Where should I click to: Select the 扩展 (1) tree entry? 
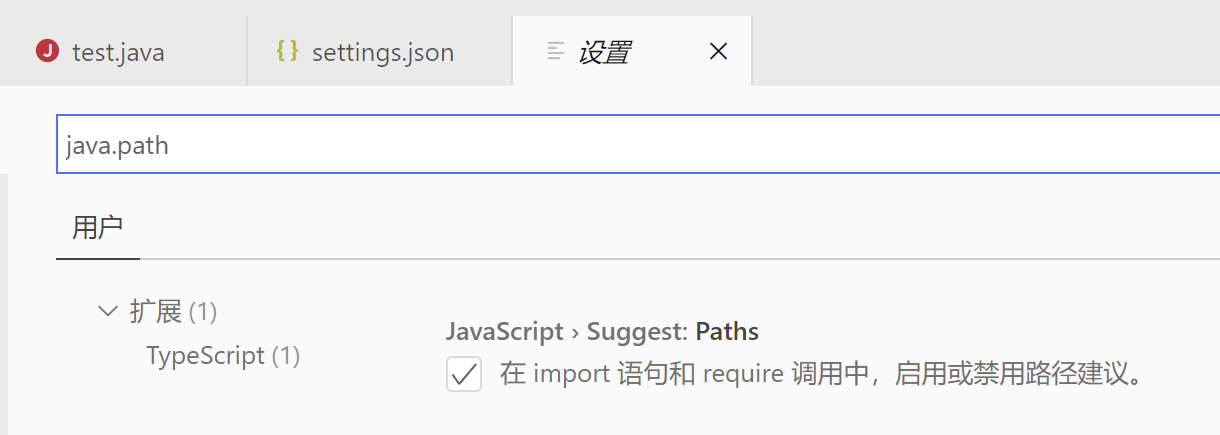(173, 312)
